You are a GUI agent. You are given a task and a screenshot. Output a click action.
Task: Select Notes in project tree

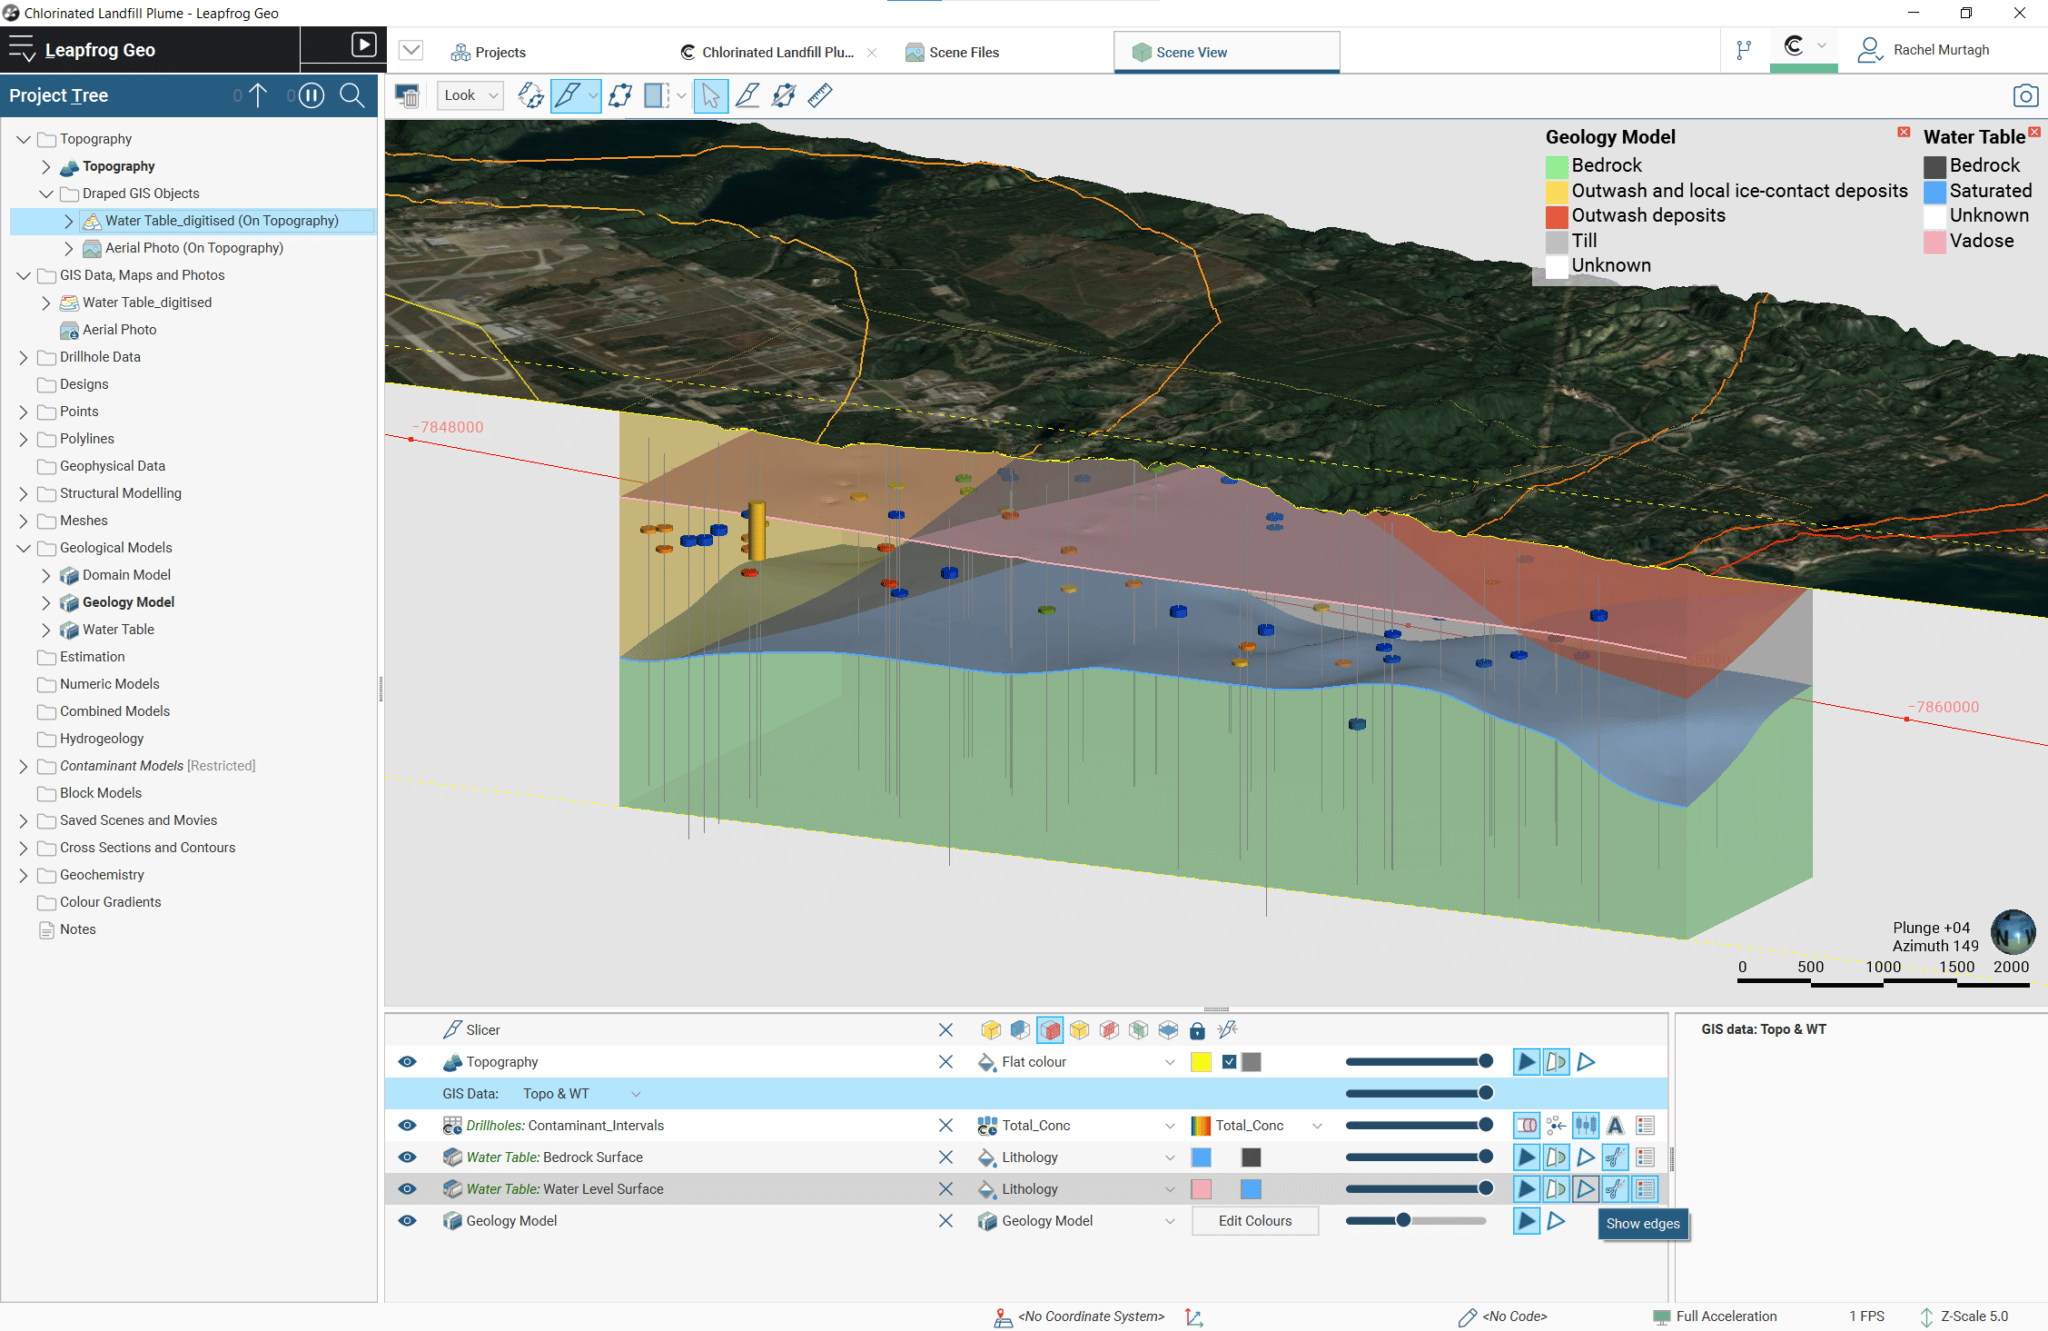click(77, 930)
